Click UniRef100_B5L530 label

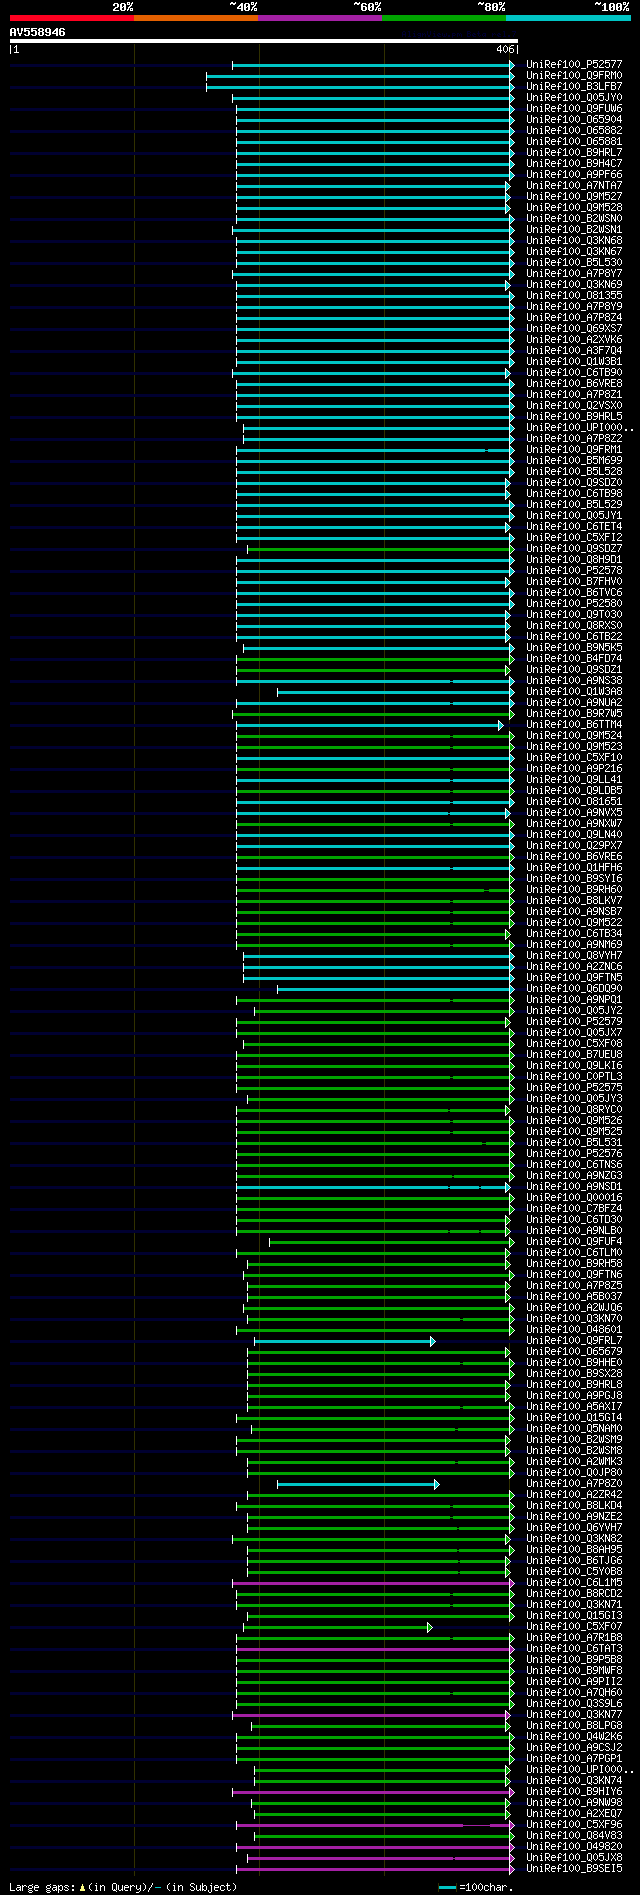(574, 263)
